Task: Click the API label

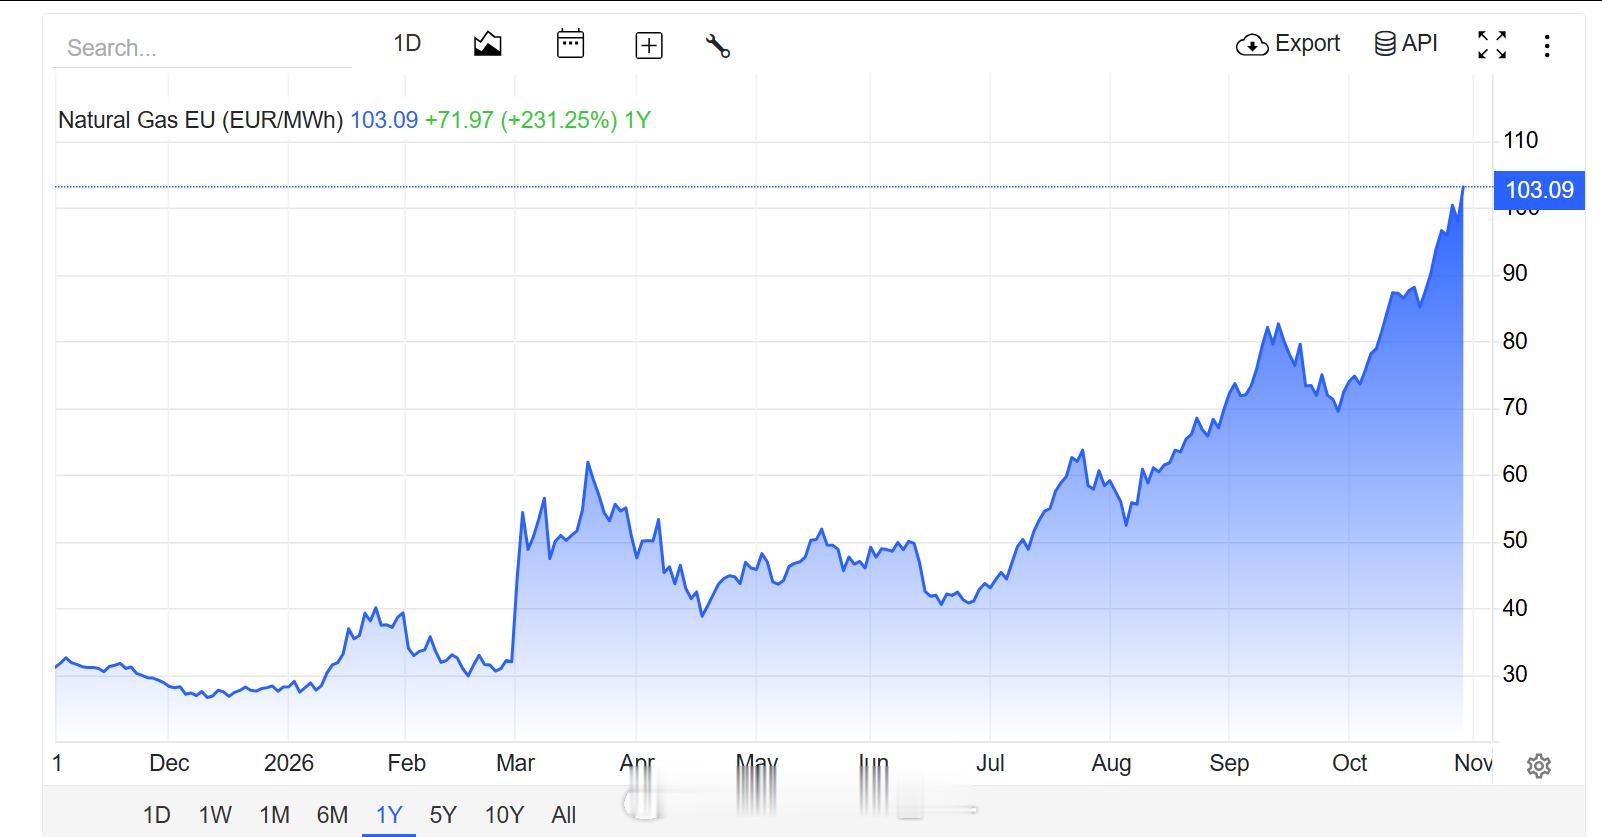Action: pyautogui.click(x=1420, y=44)
